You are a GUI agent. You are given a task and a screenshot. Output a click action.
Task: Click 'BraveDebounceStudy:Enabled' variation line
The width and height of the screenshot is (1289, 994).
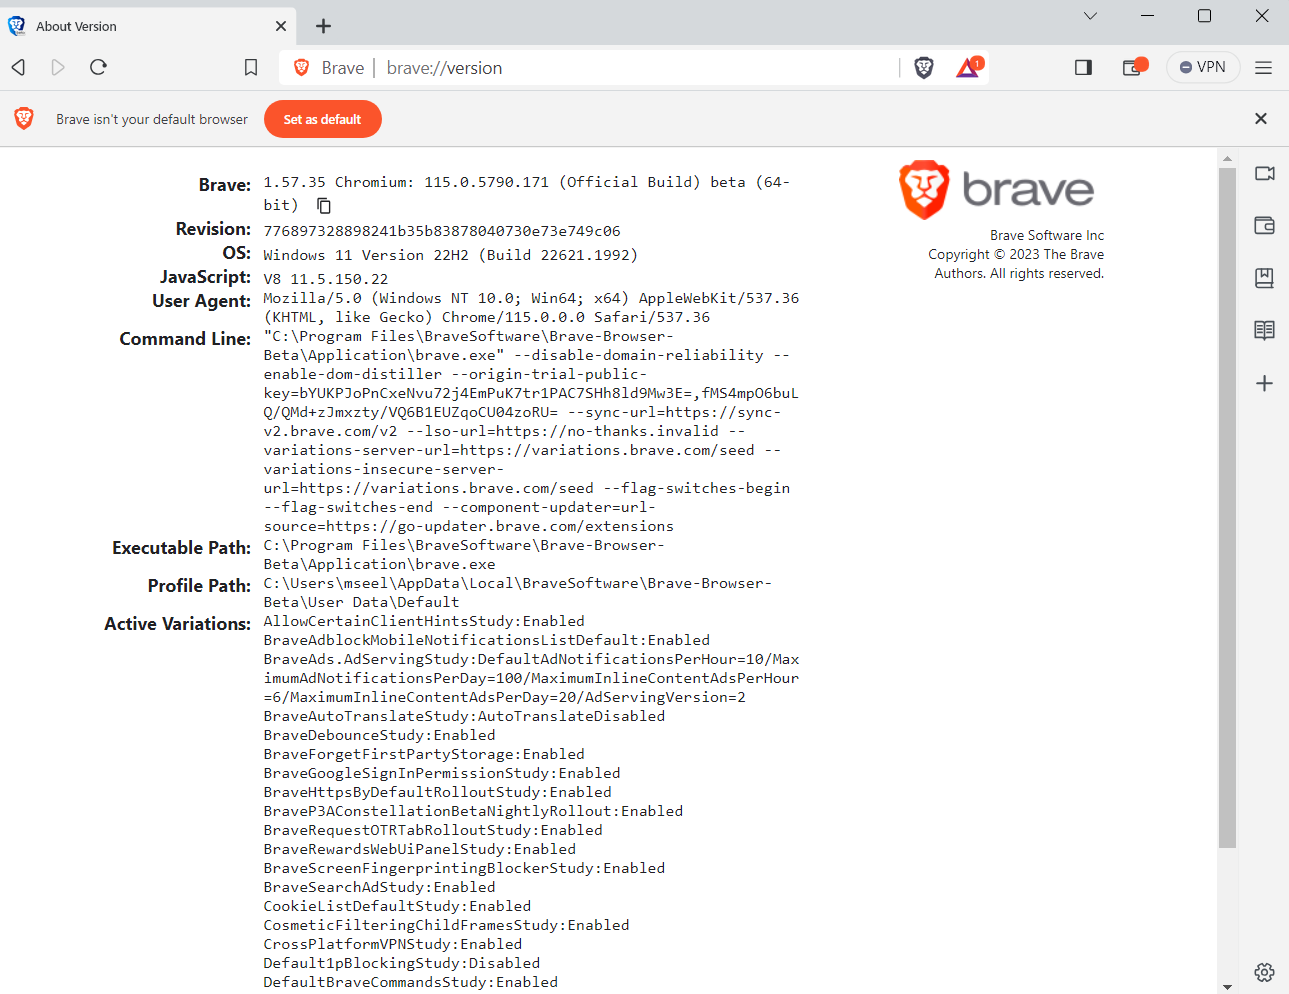pos(379,735)
